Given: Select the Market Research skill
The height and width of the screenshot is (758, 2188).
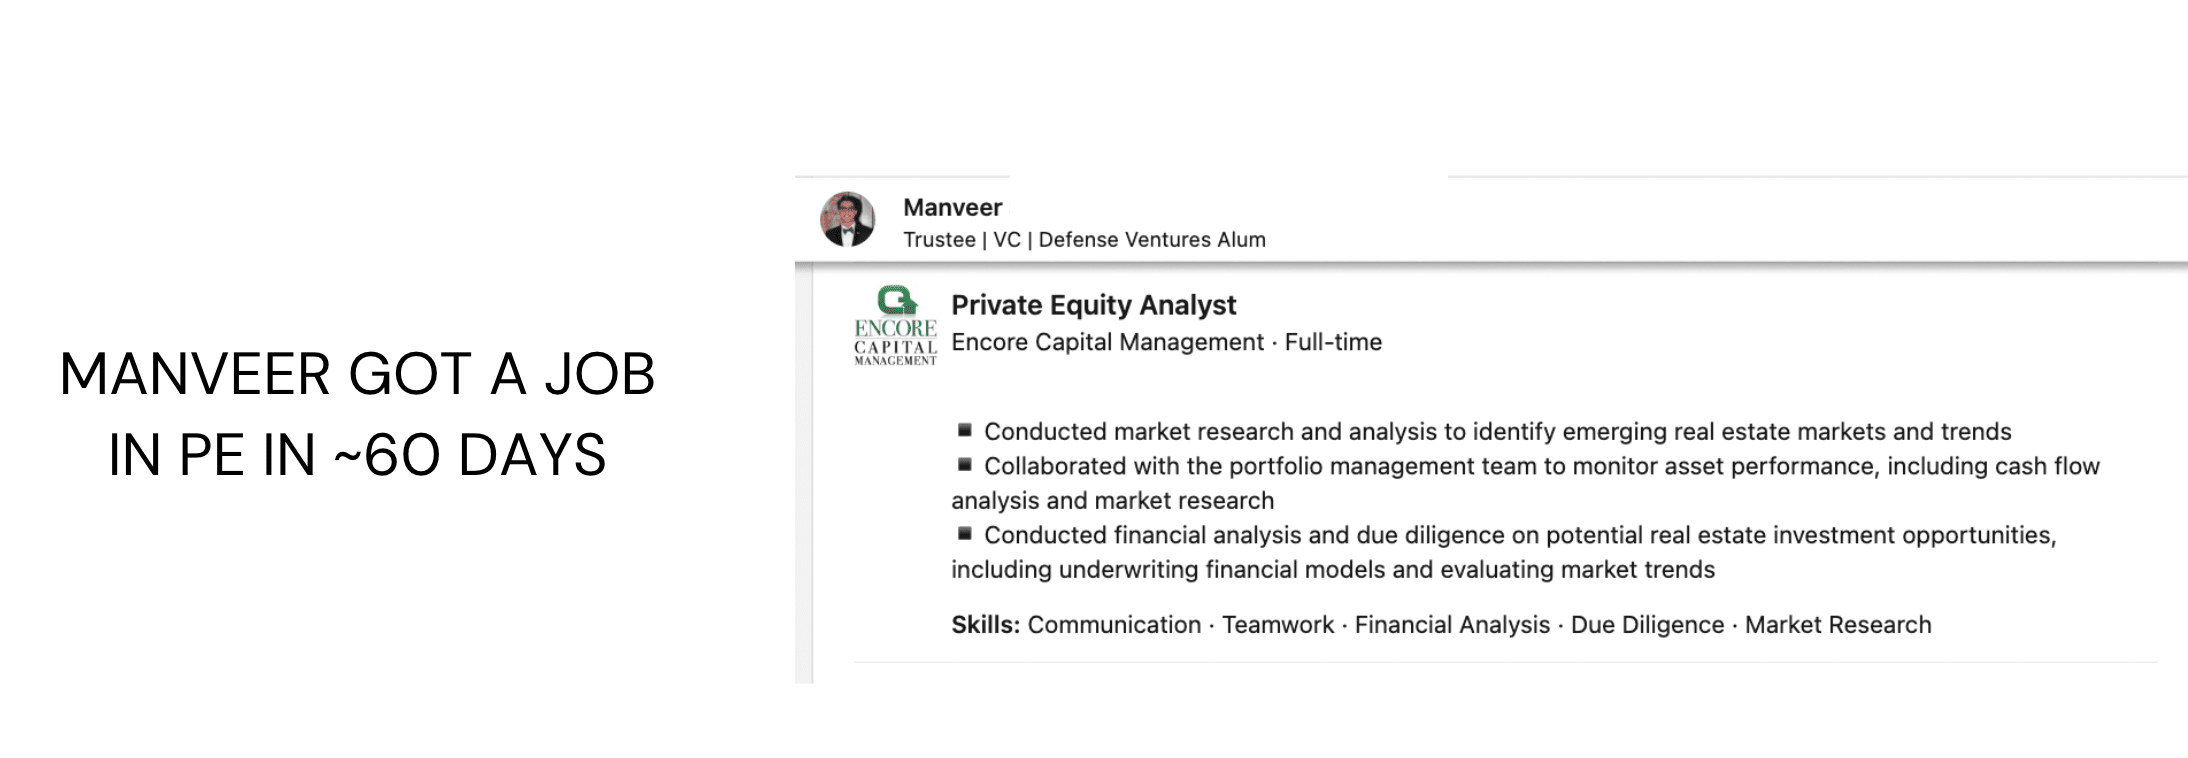Looking at the screenshot, I should click(1838, 625).
